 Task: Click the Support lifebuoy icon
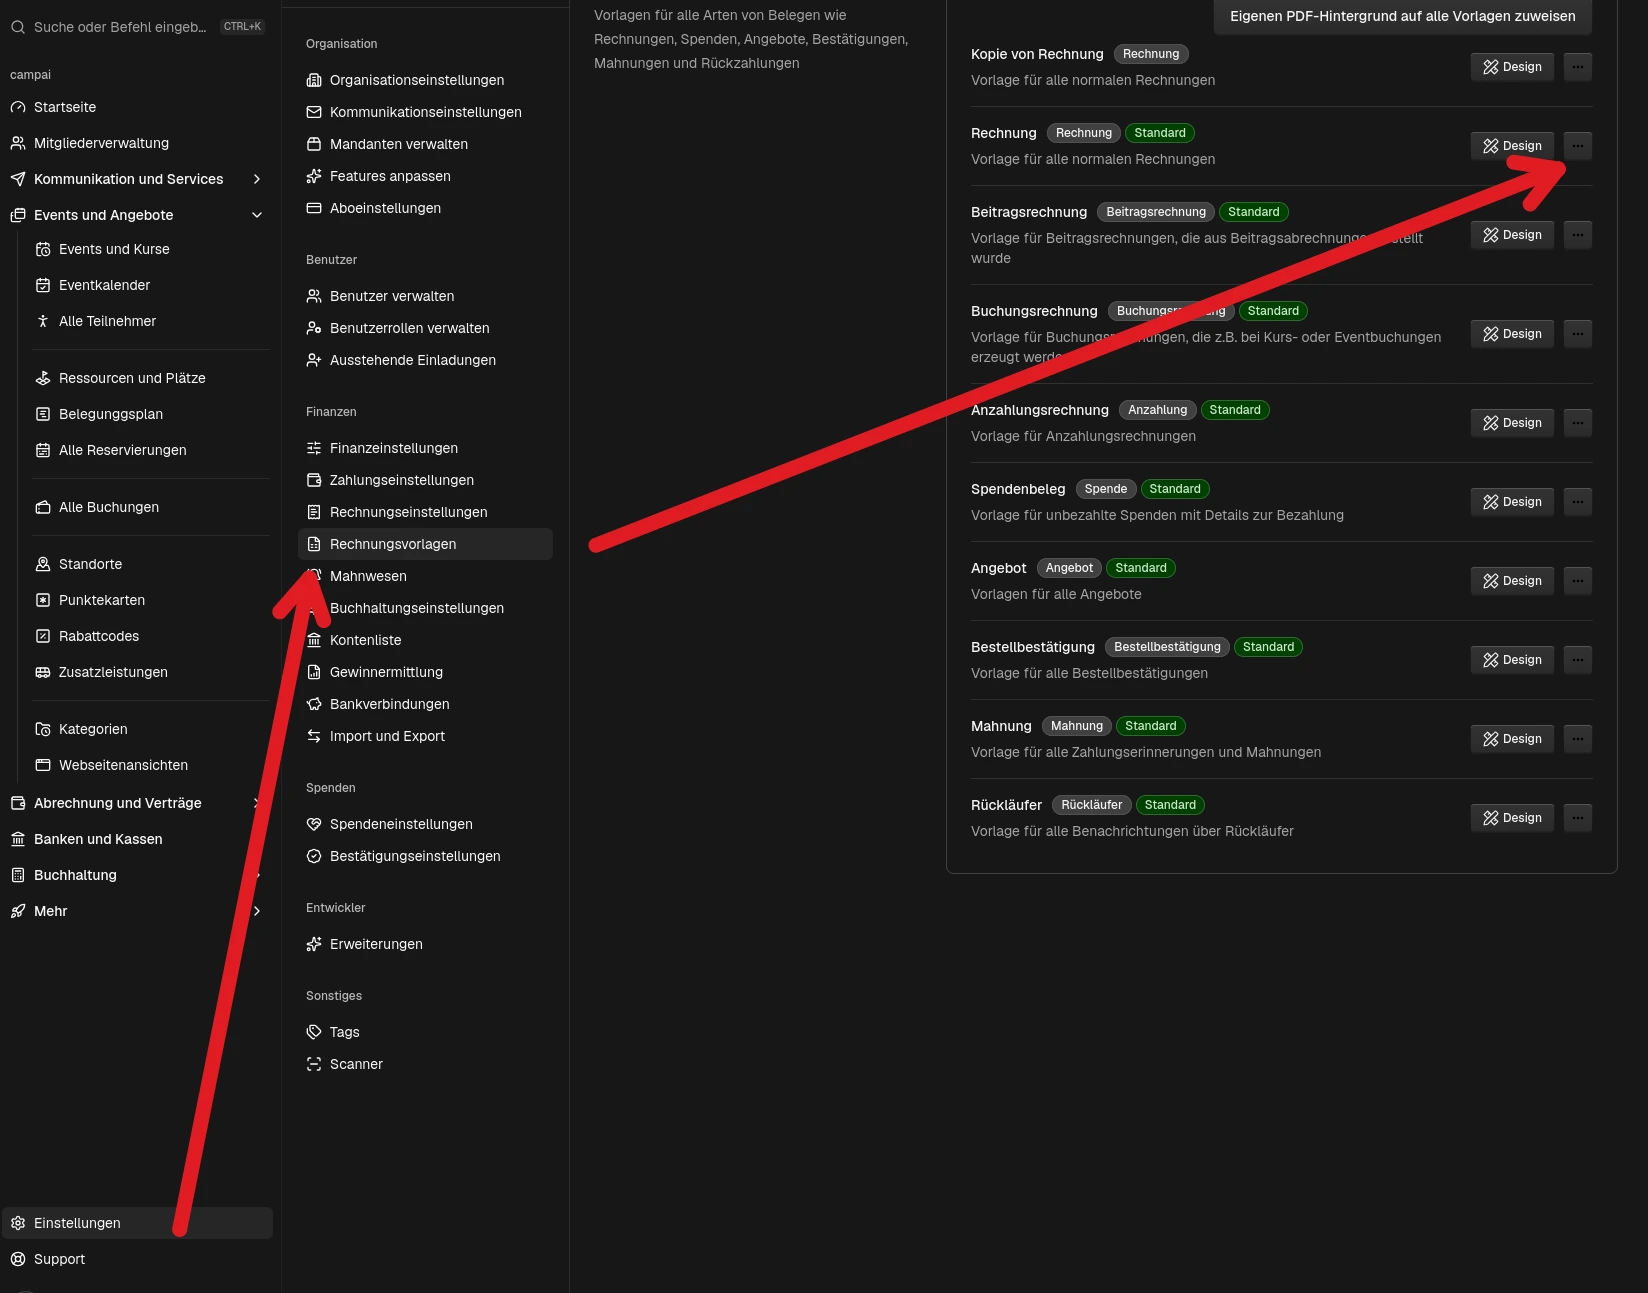18,1259
